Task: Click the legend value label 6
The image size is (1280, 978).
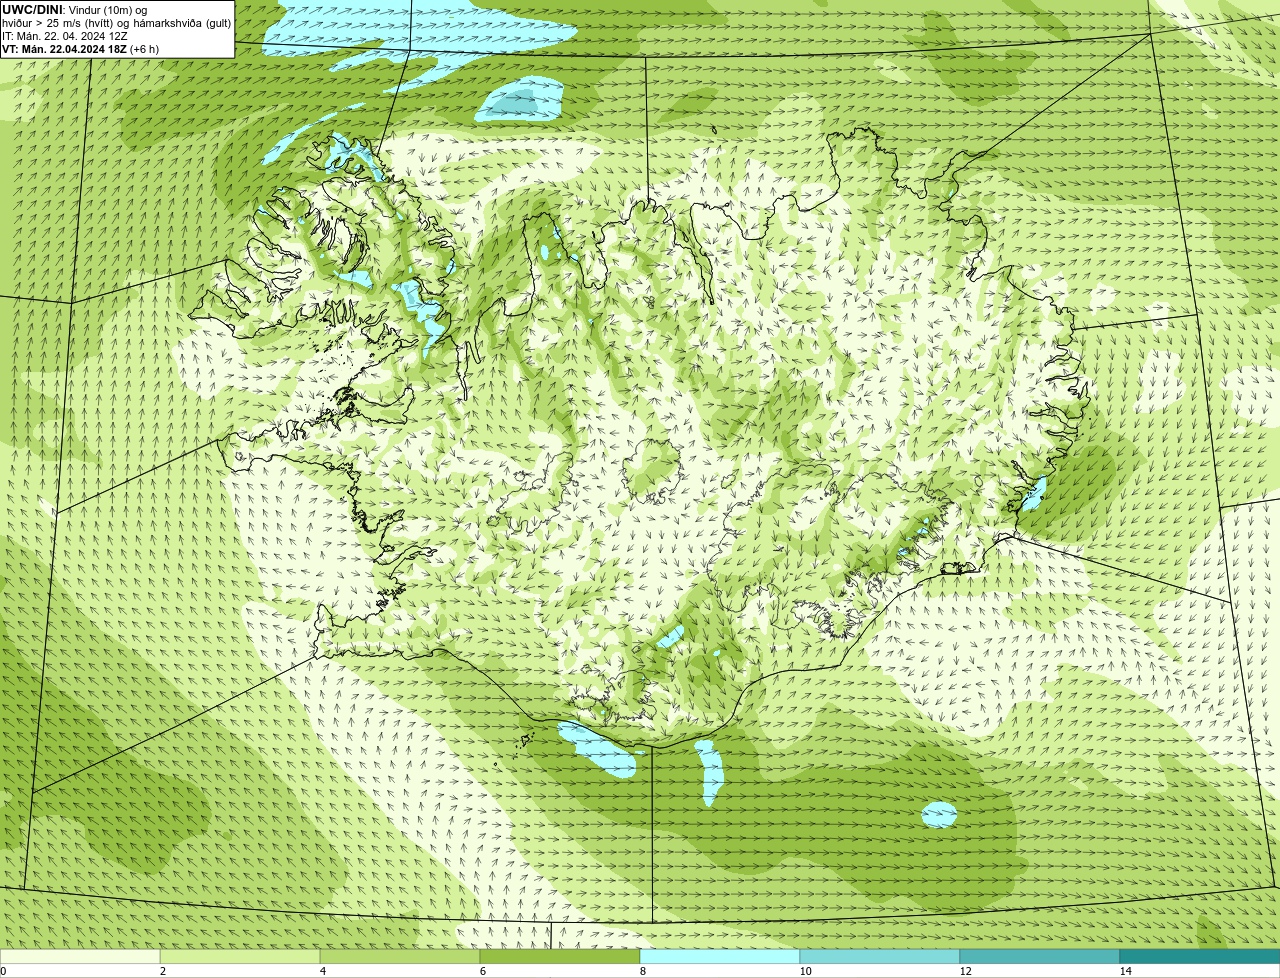Action: (483, 971)
